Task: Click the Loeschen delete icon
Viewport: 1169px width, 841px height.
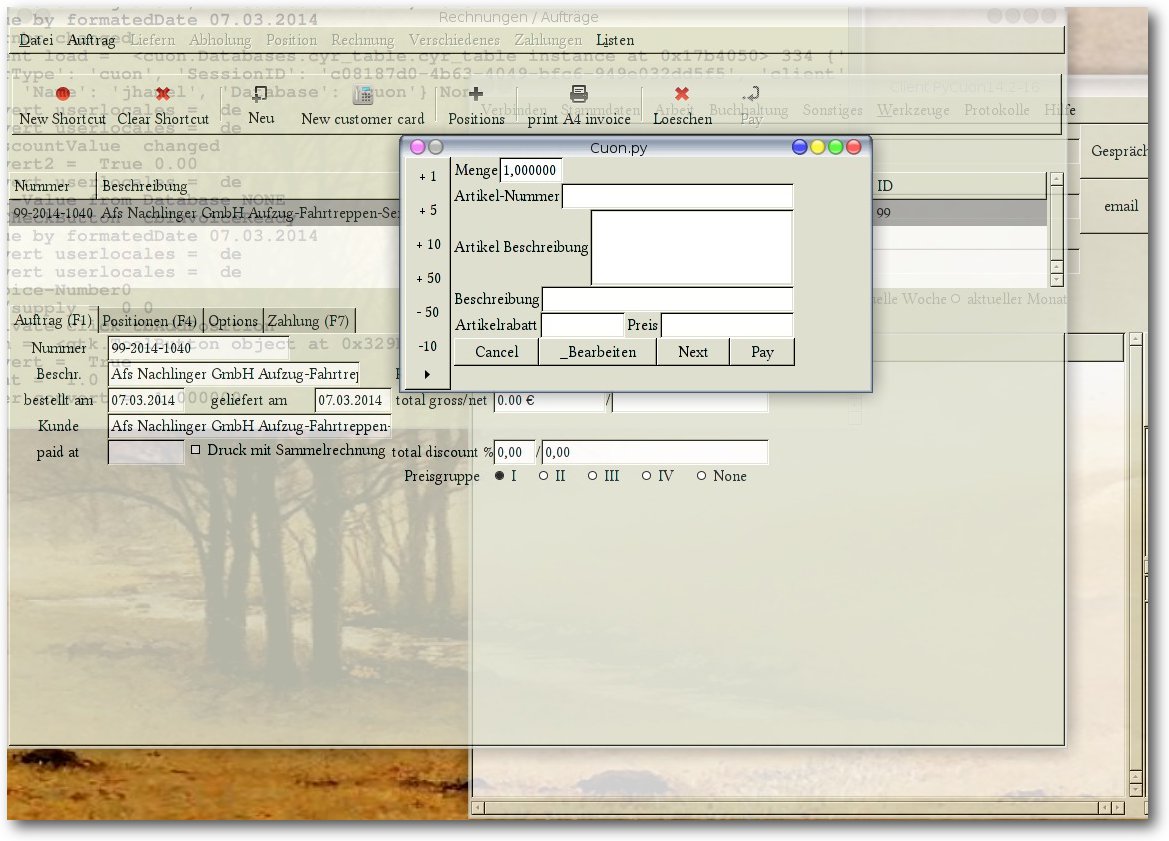Action: [x=681, y=94]
